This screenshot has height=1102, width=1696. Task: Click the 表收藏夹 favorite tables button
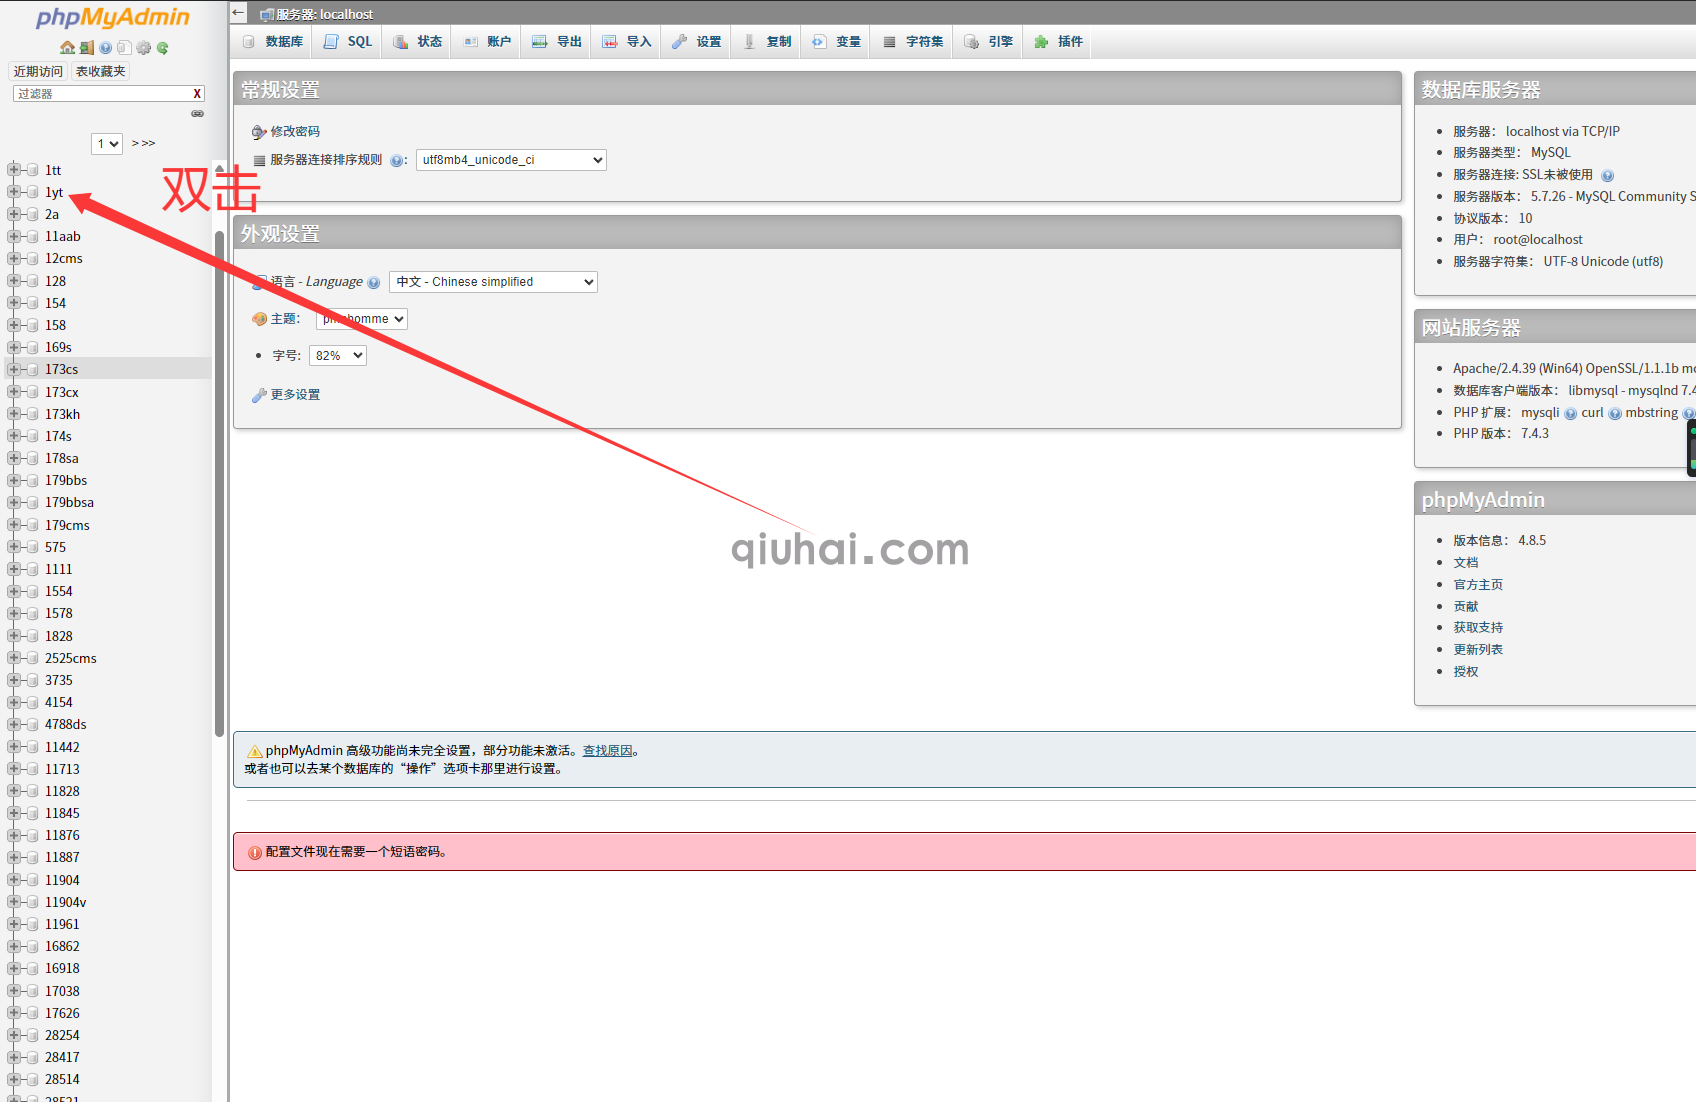(101, 71)
